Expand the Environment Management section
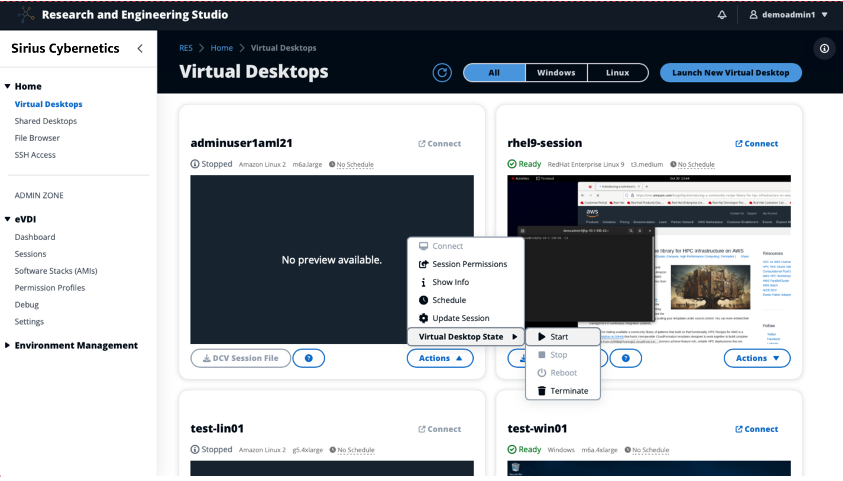The width and height of the screenshot is (843, 481). [8, 346]
